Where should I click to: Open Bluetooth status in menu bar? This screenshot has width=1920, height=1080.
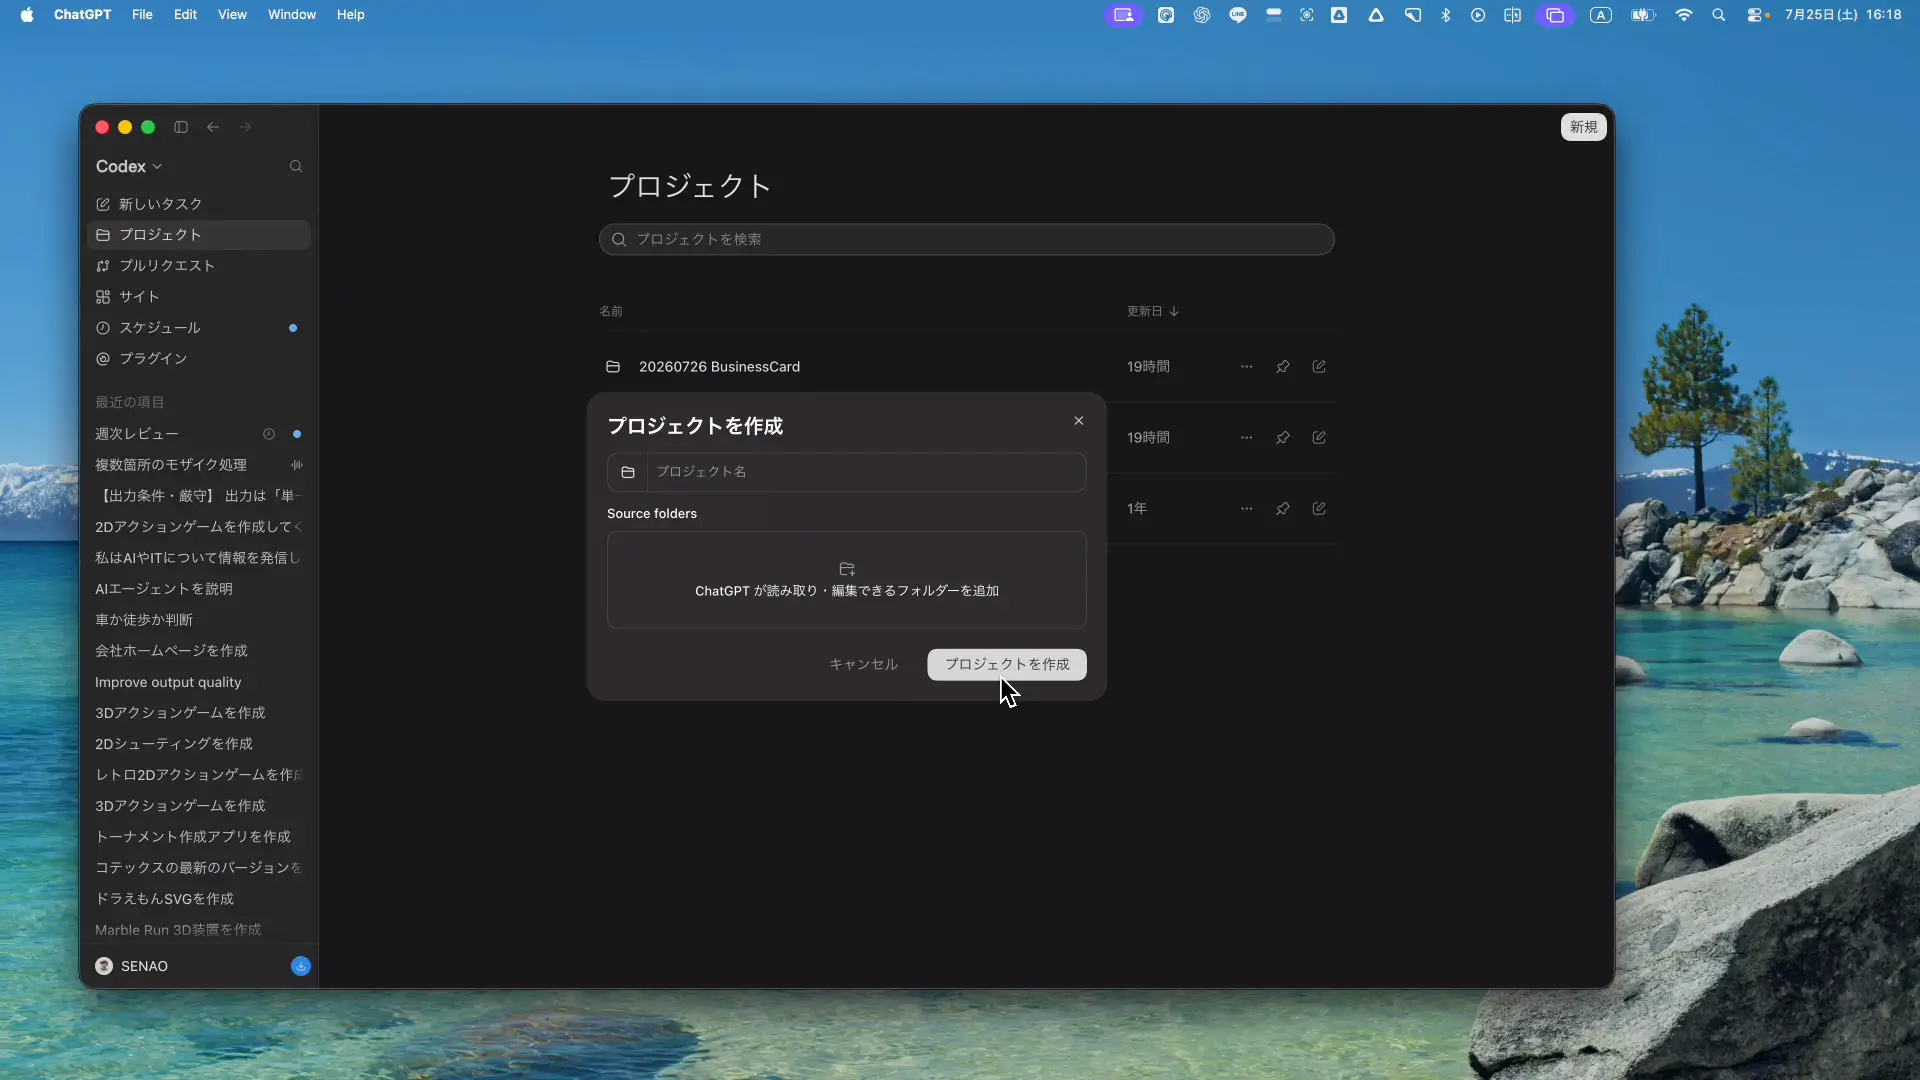click(x=1445, y=15)
